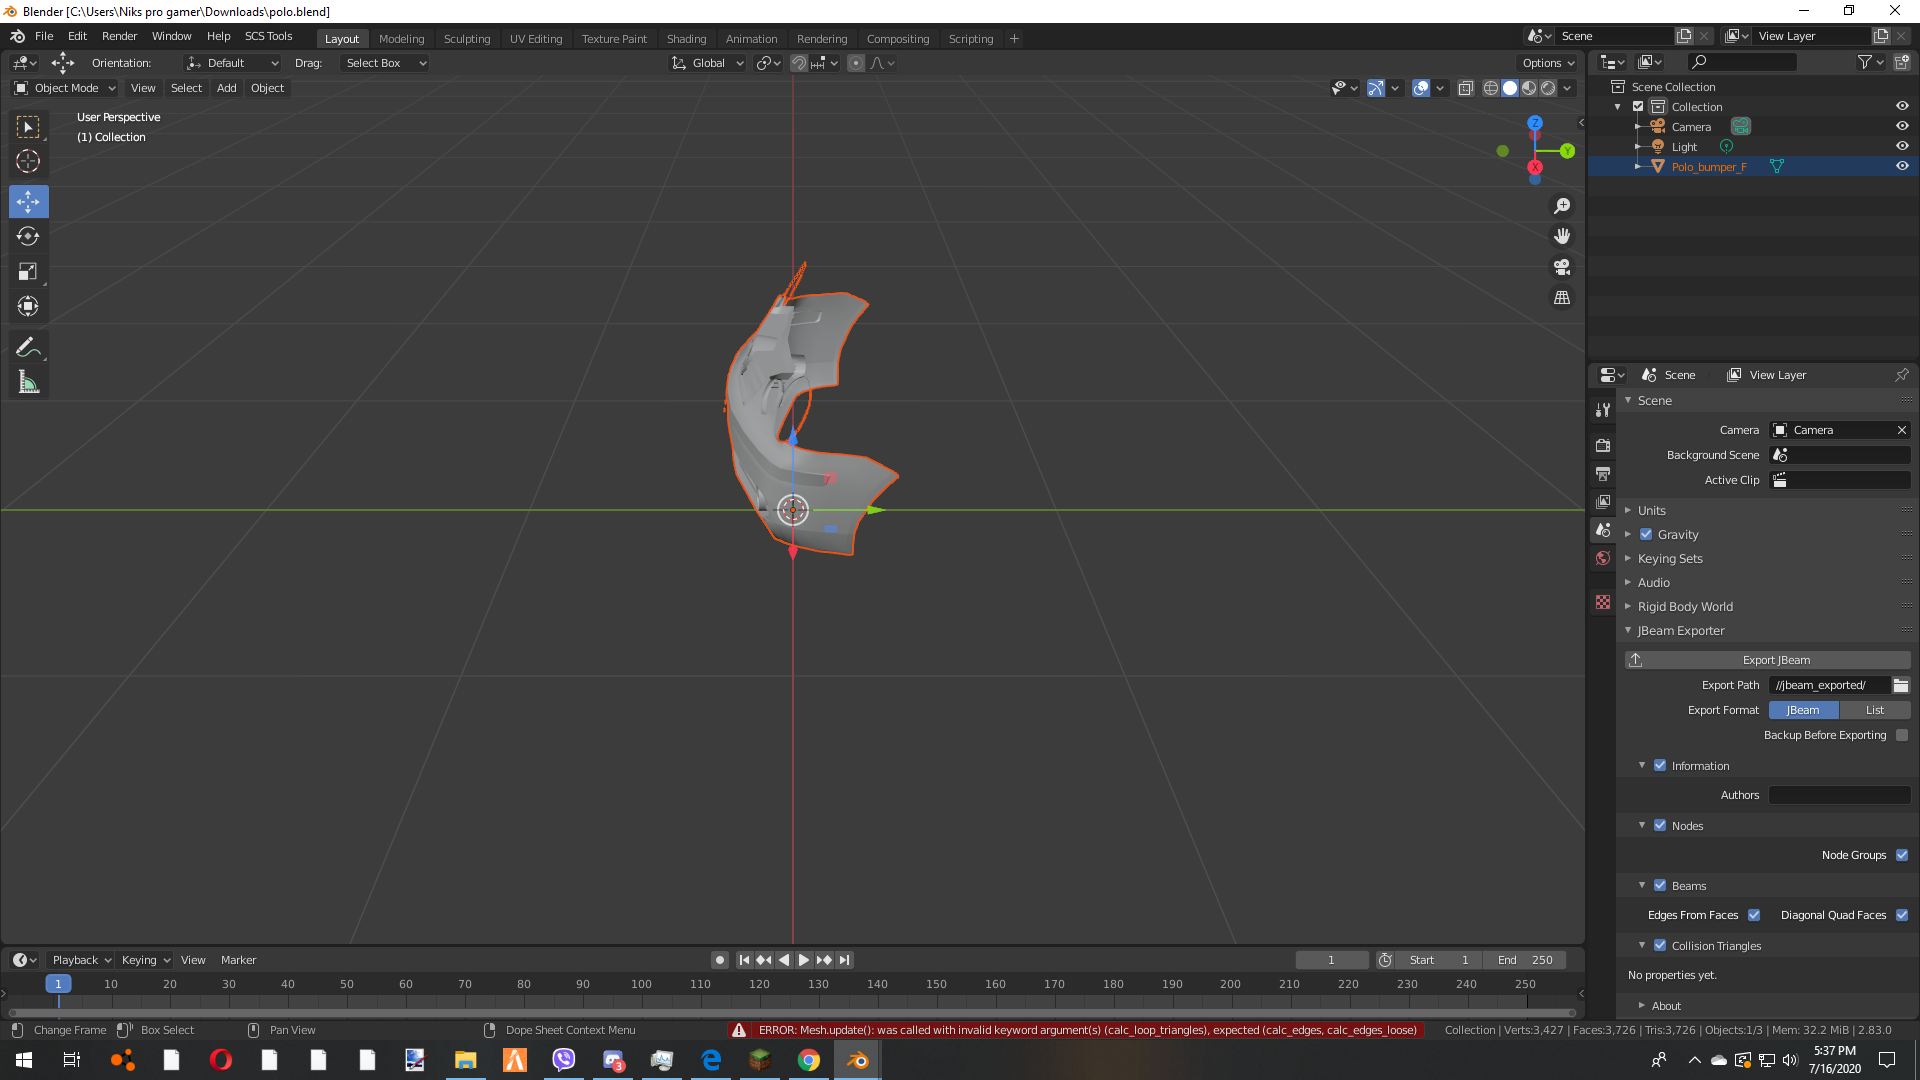Select the Rotate tool in toolbar
Screen dimensions: 1920x1080
tap(28, 237)
